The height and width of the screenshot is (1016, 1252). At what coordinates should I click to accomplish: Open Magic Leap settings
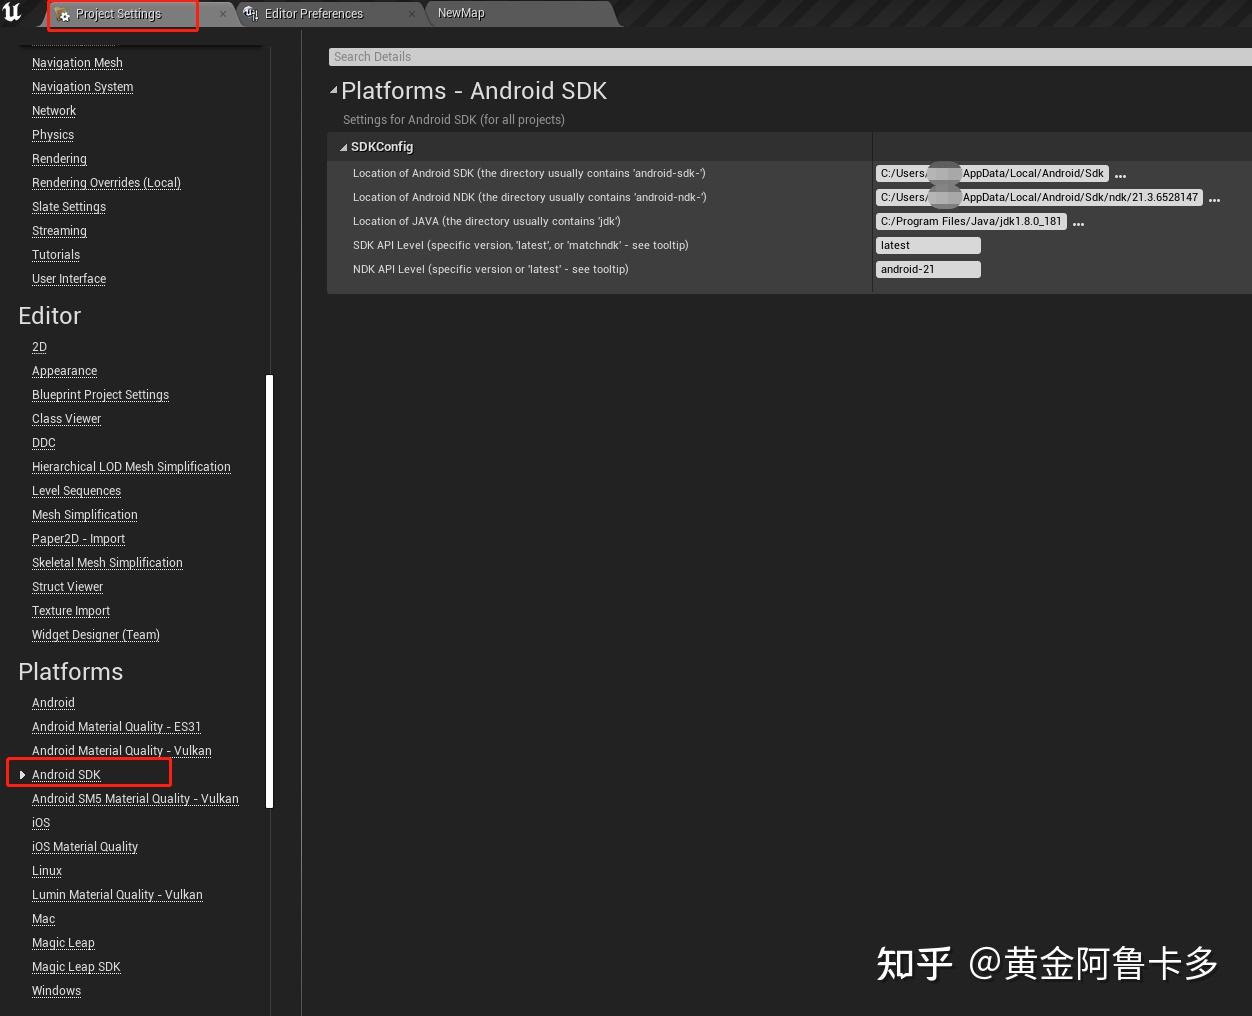[x=63, y=943]
